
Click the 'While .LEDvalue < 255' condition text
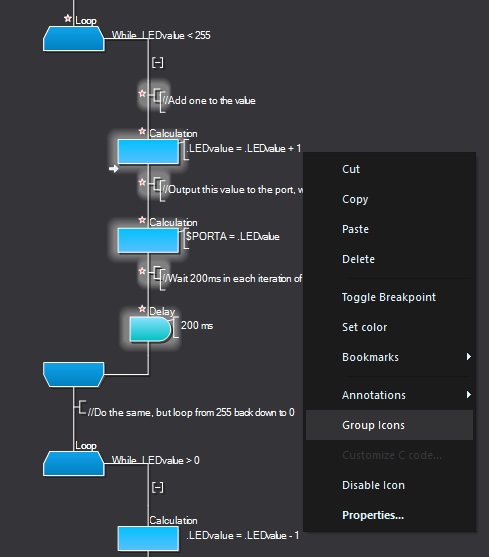coord(161,35)
